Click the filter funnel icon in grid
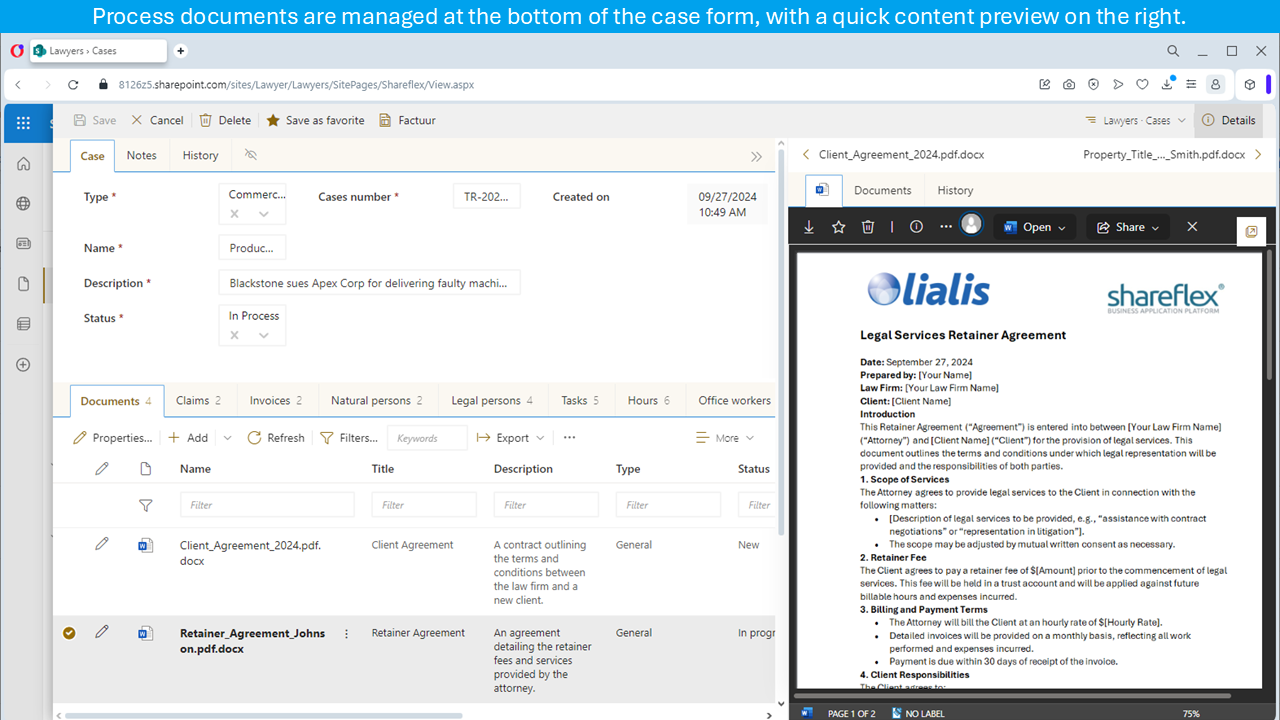This screenshot has height=720, width=1280. pyautogui.click(x=145, y=505)
